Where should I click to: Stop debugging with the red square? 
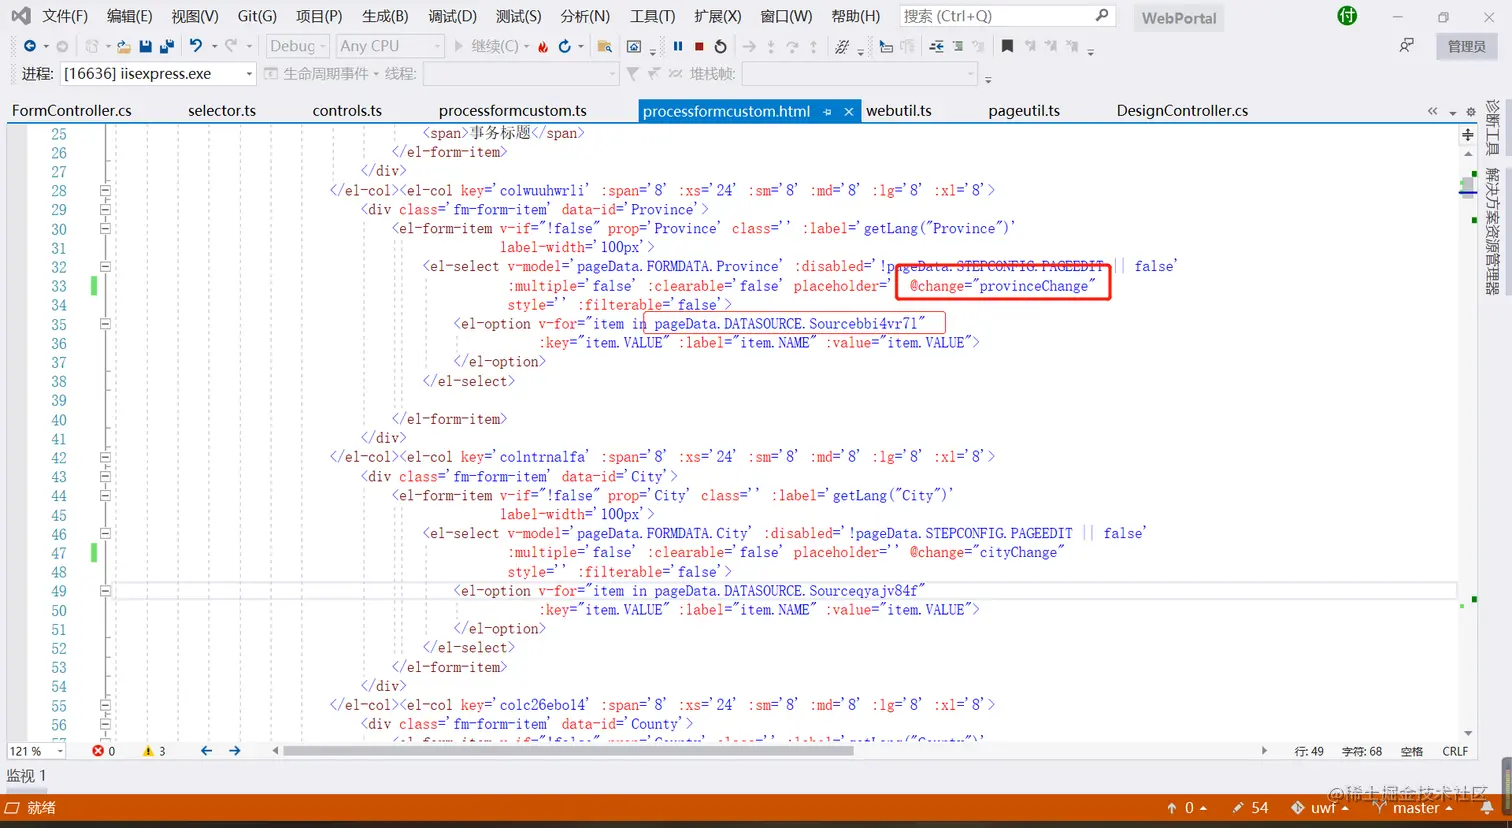coord(699,46)
